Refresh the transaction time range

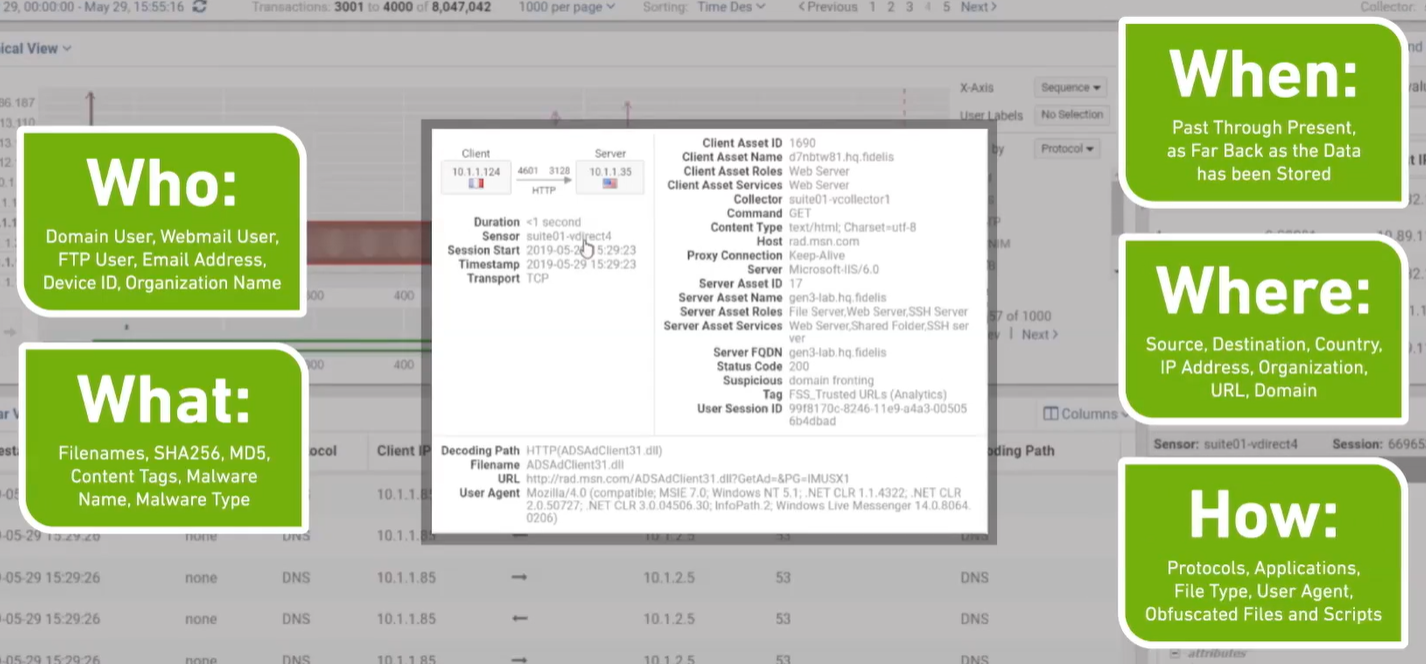(199, 7)
